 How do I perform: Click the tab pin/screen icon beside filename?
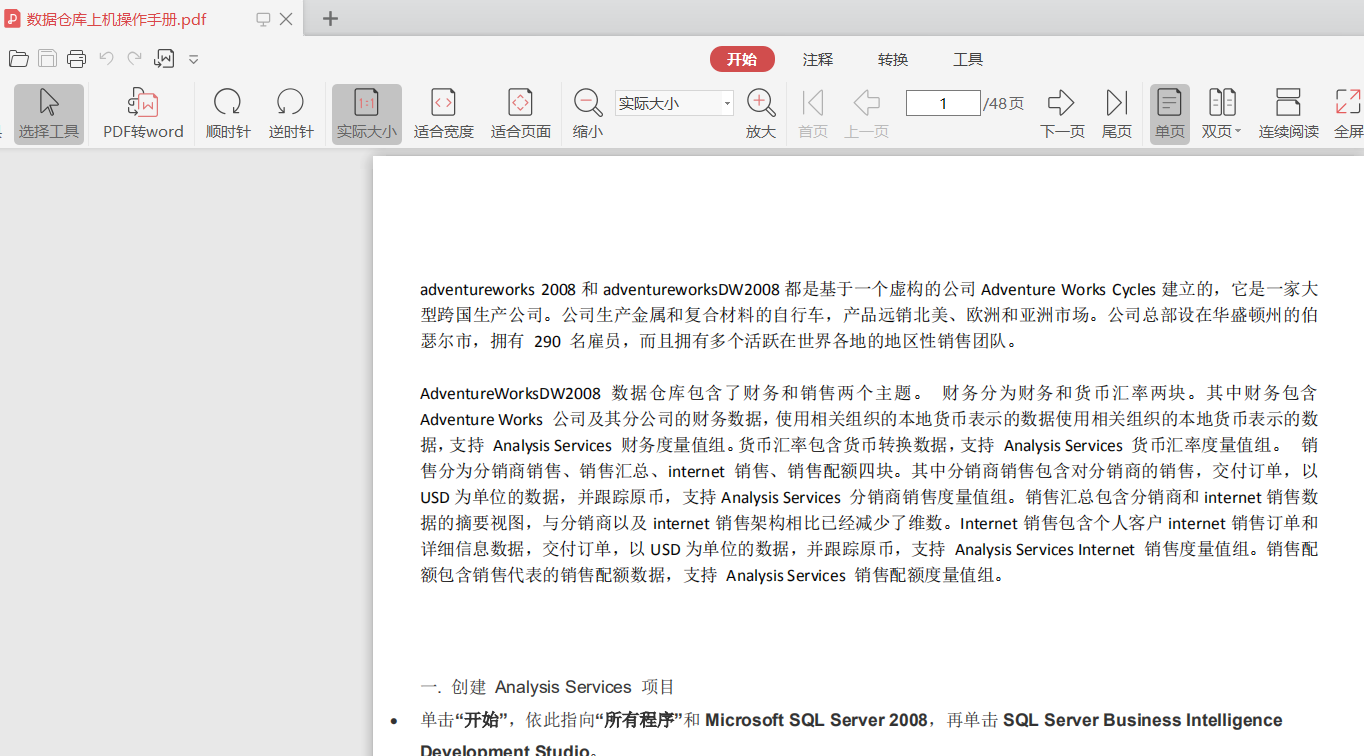coord(263,19)
